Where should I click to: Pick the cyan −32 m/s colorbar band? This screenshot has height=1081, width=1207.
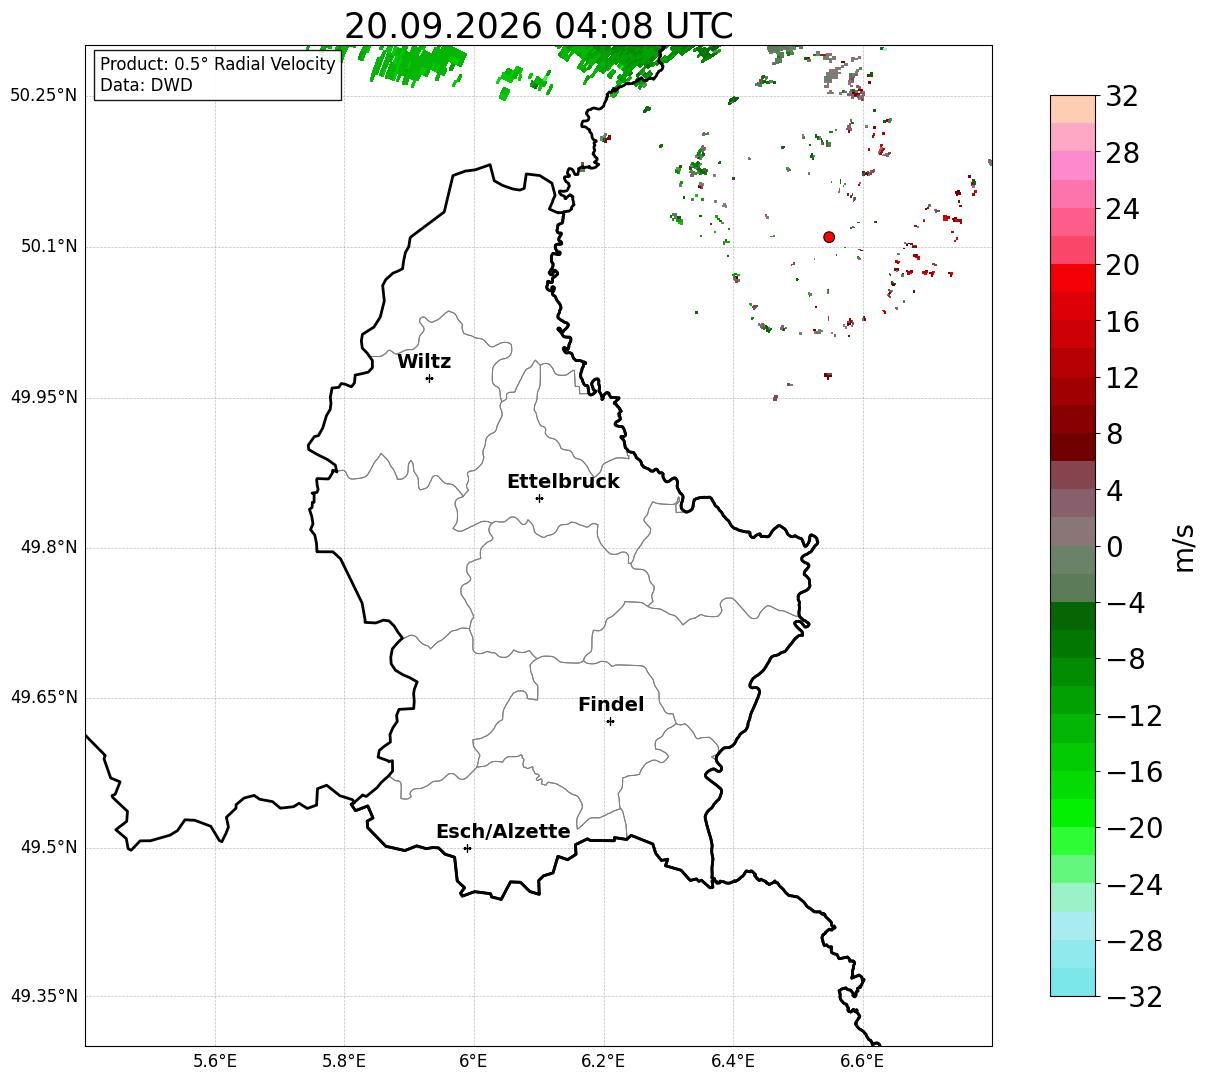1073,982
